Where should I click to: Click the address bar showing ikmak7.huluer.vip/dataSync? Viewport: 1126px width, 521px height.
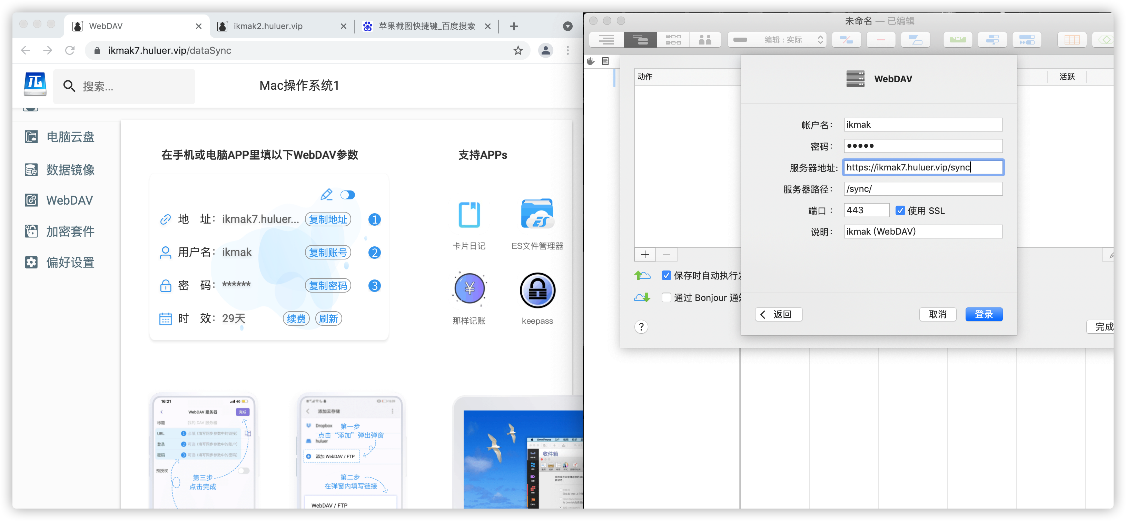point(307,50)
